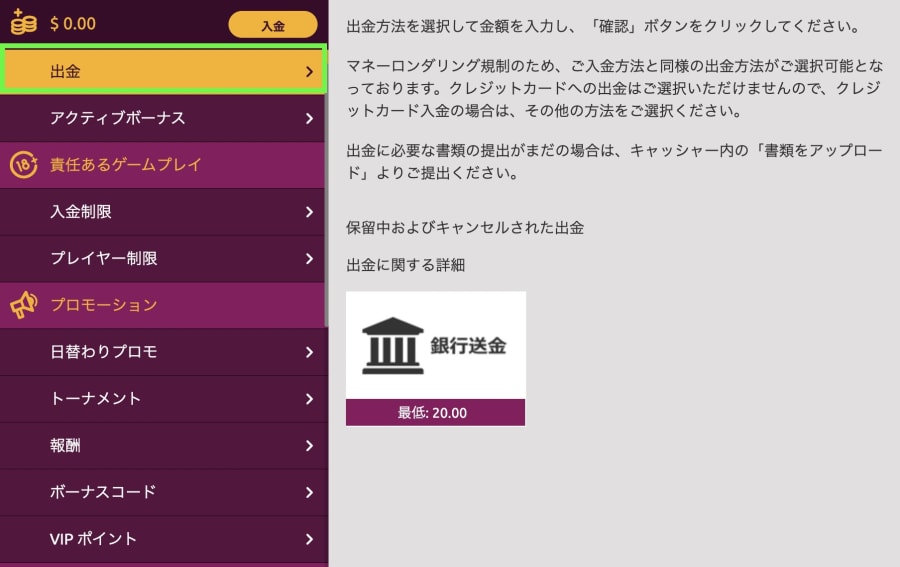
Task: Click chevron arrow beside 報酬
Action: point(309,445)
